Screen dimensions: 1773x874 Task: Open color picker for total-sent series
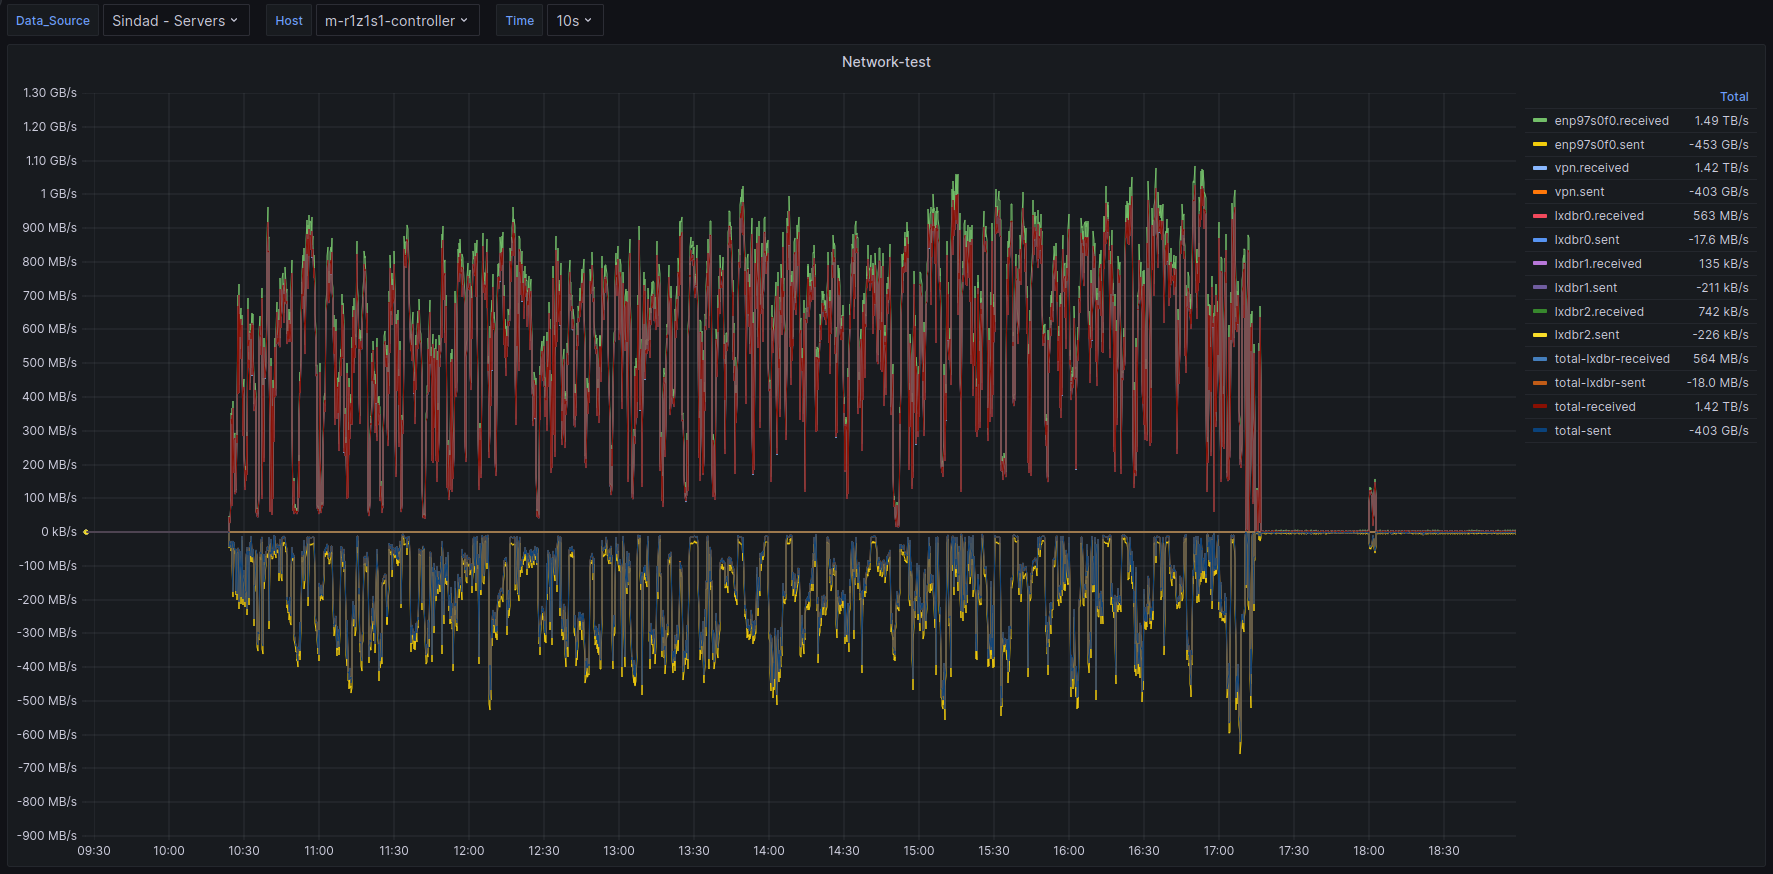1539,431
